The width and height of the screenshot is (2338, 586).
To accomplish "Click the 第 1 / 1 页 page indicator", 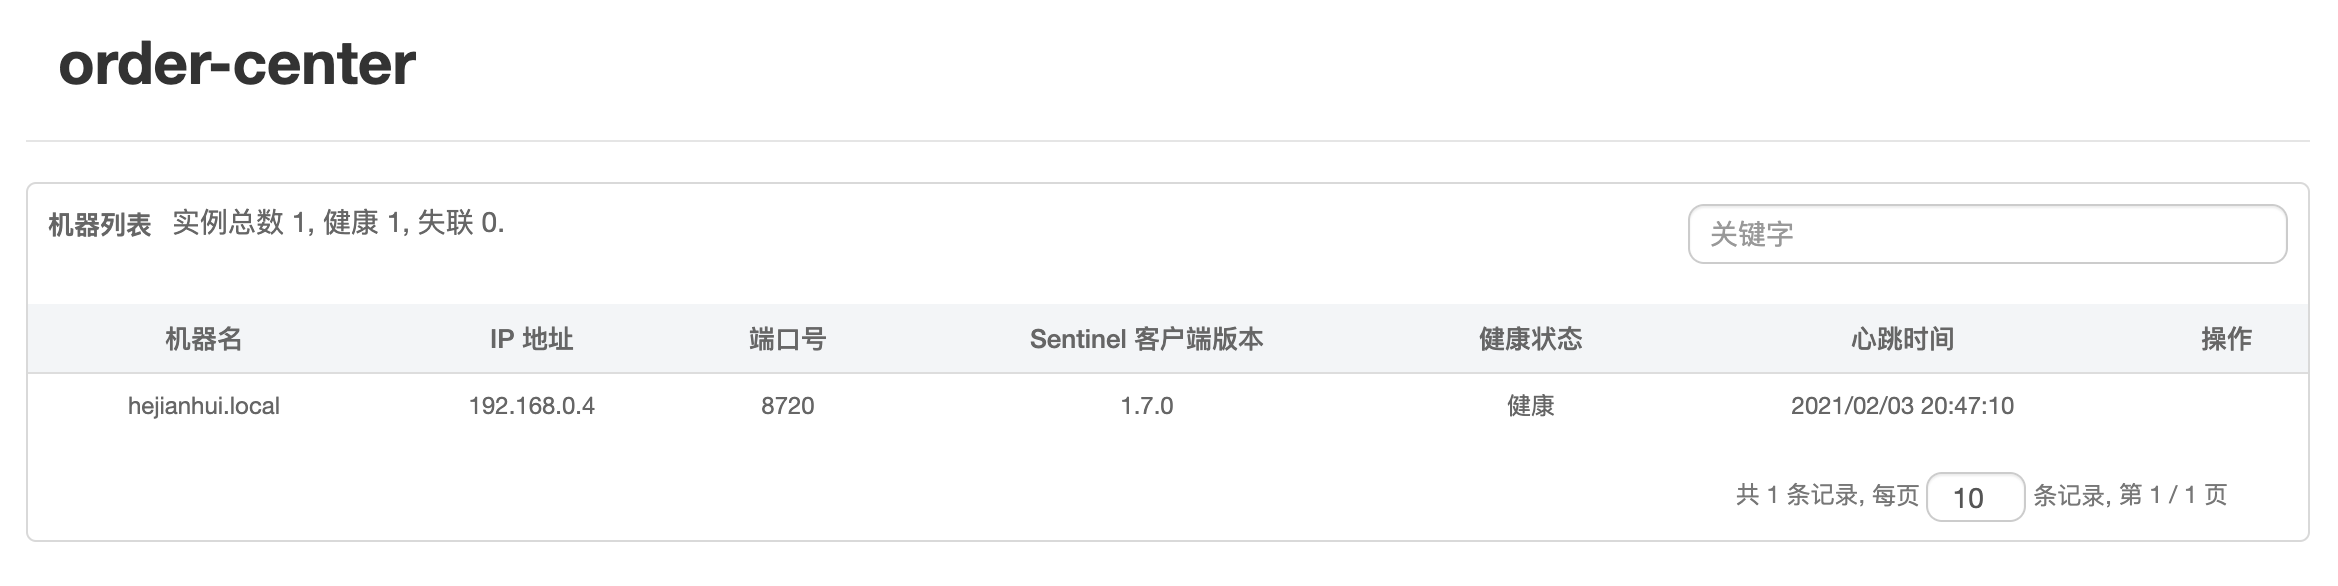I will [x=2172, y=495].
